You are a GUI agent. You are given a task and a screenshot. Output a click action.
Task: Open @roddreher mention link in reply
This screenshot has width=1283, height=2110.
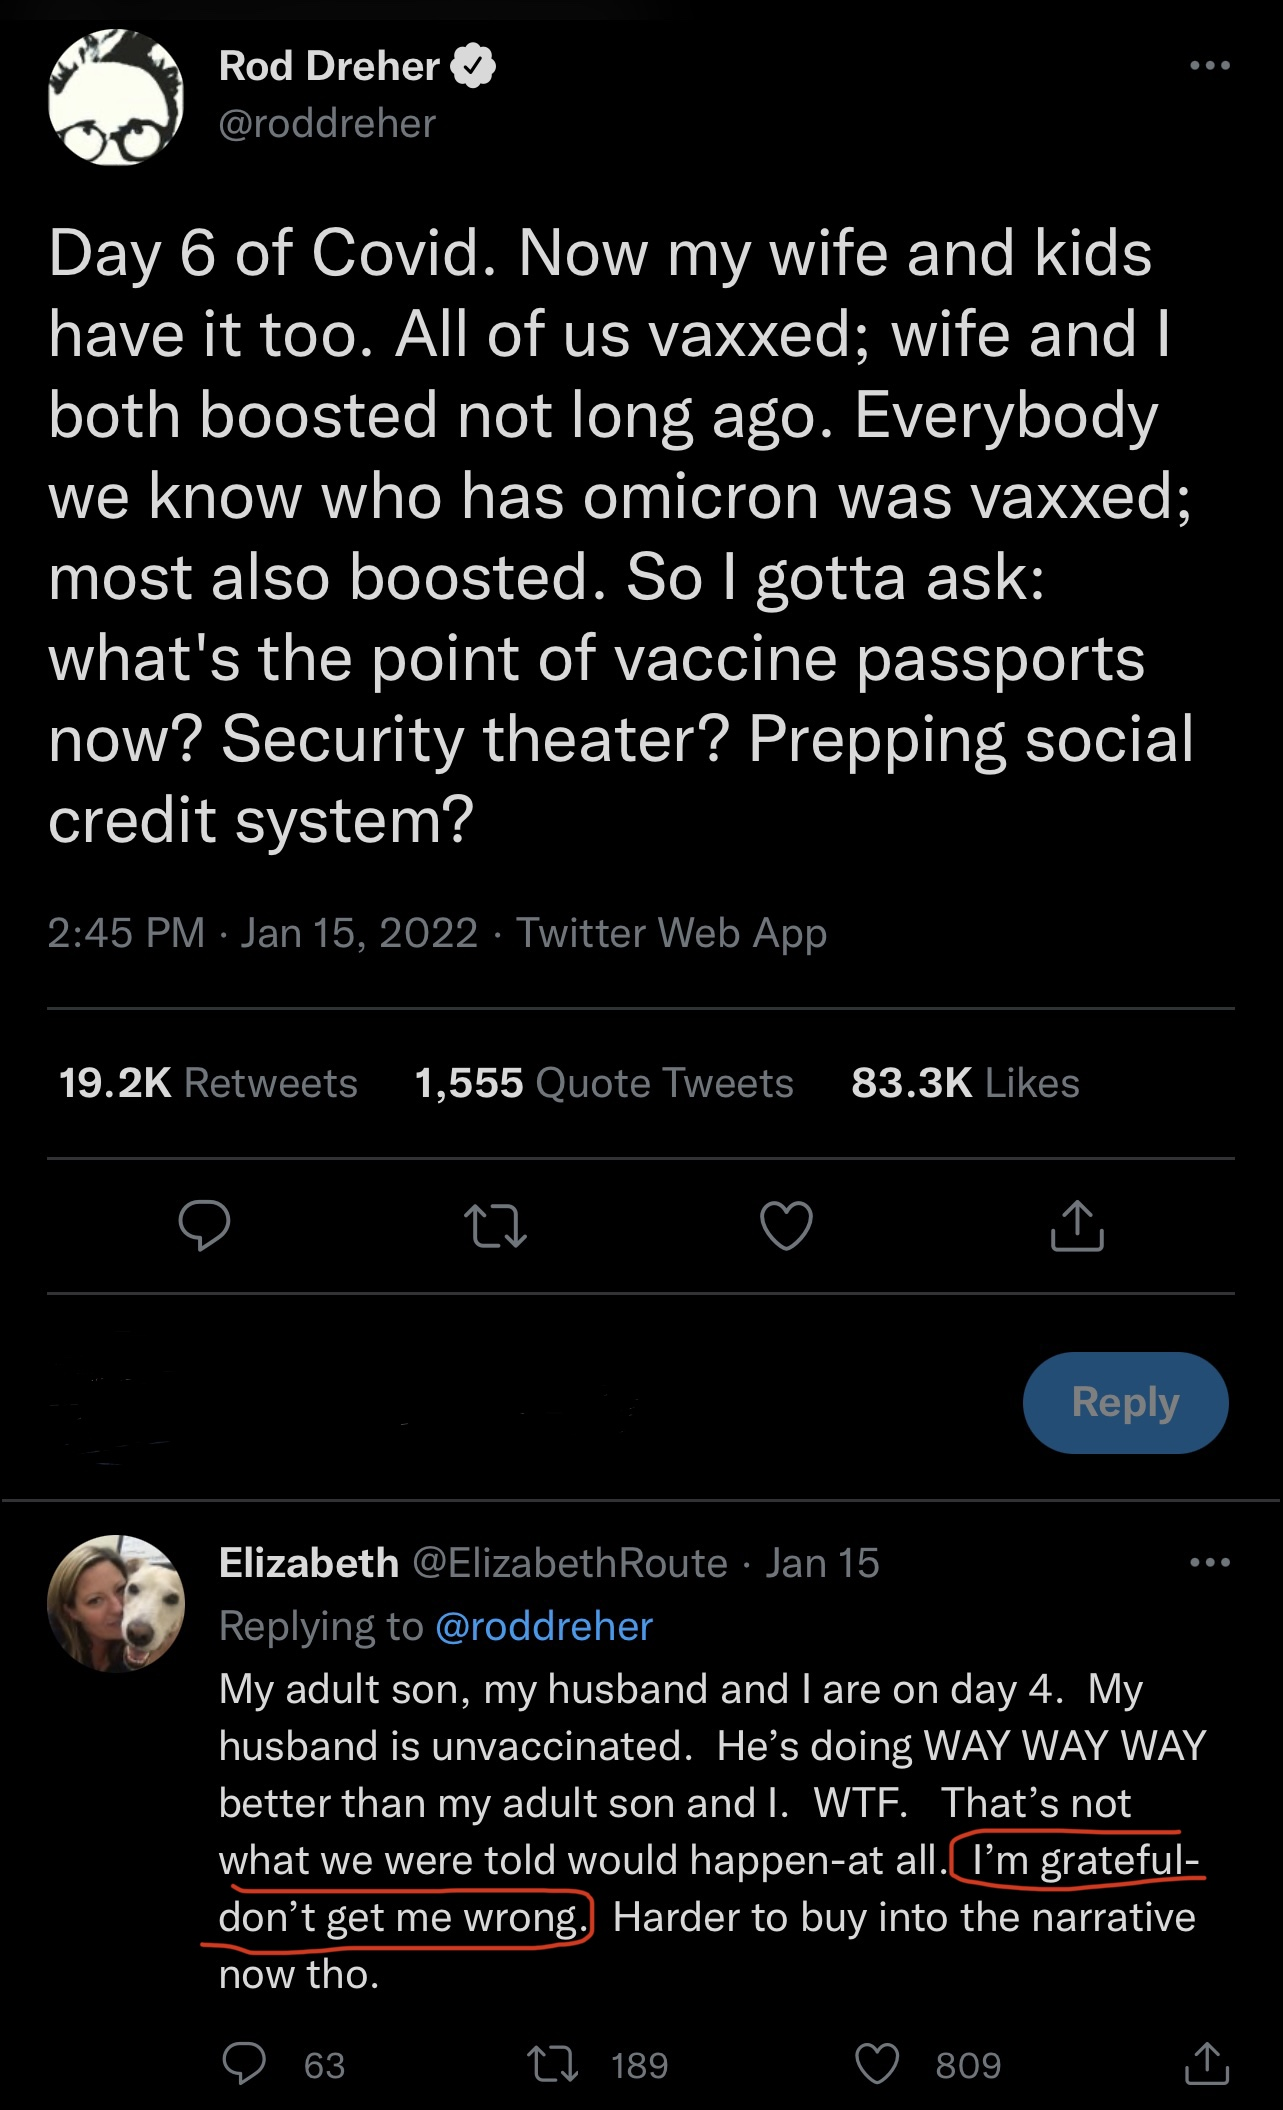pos(544,1626)
